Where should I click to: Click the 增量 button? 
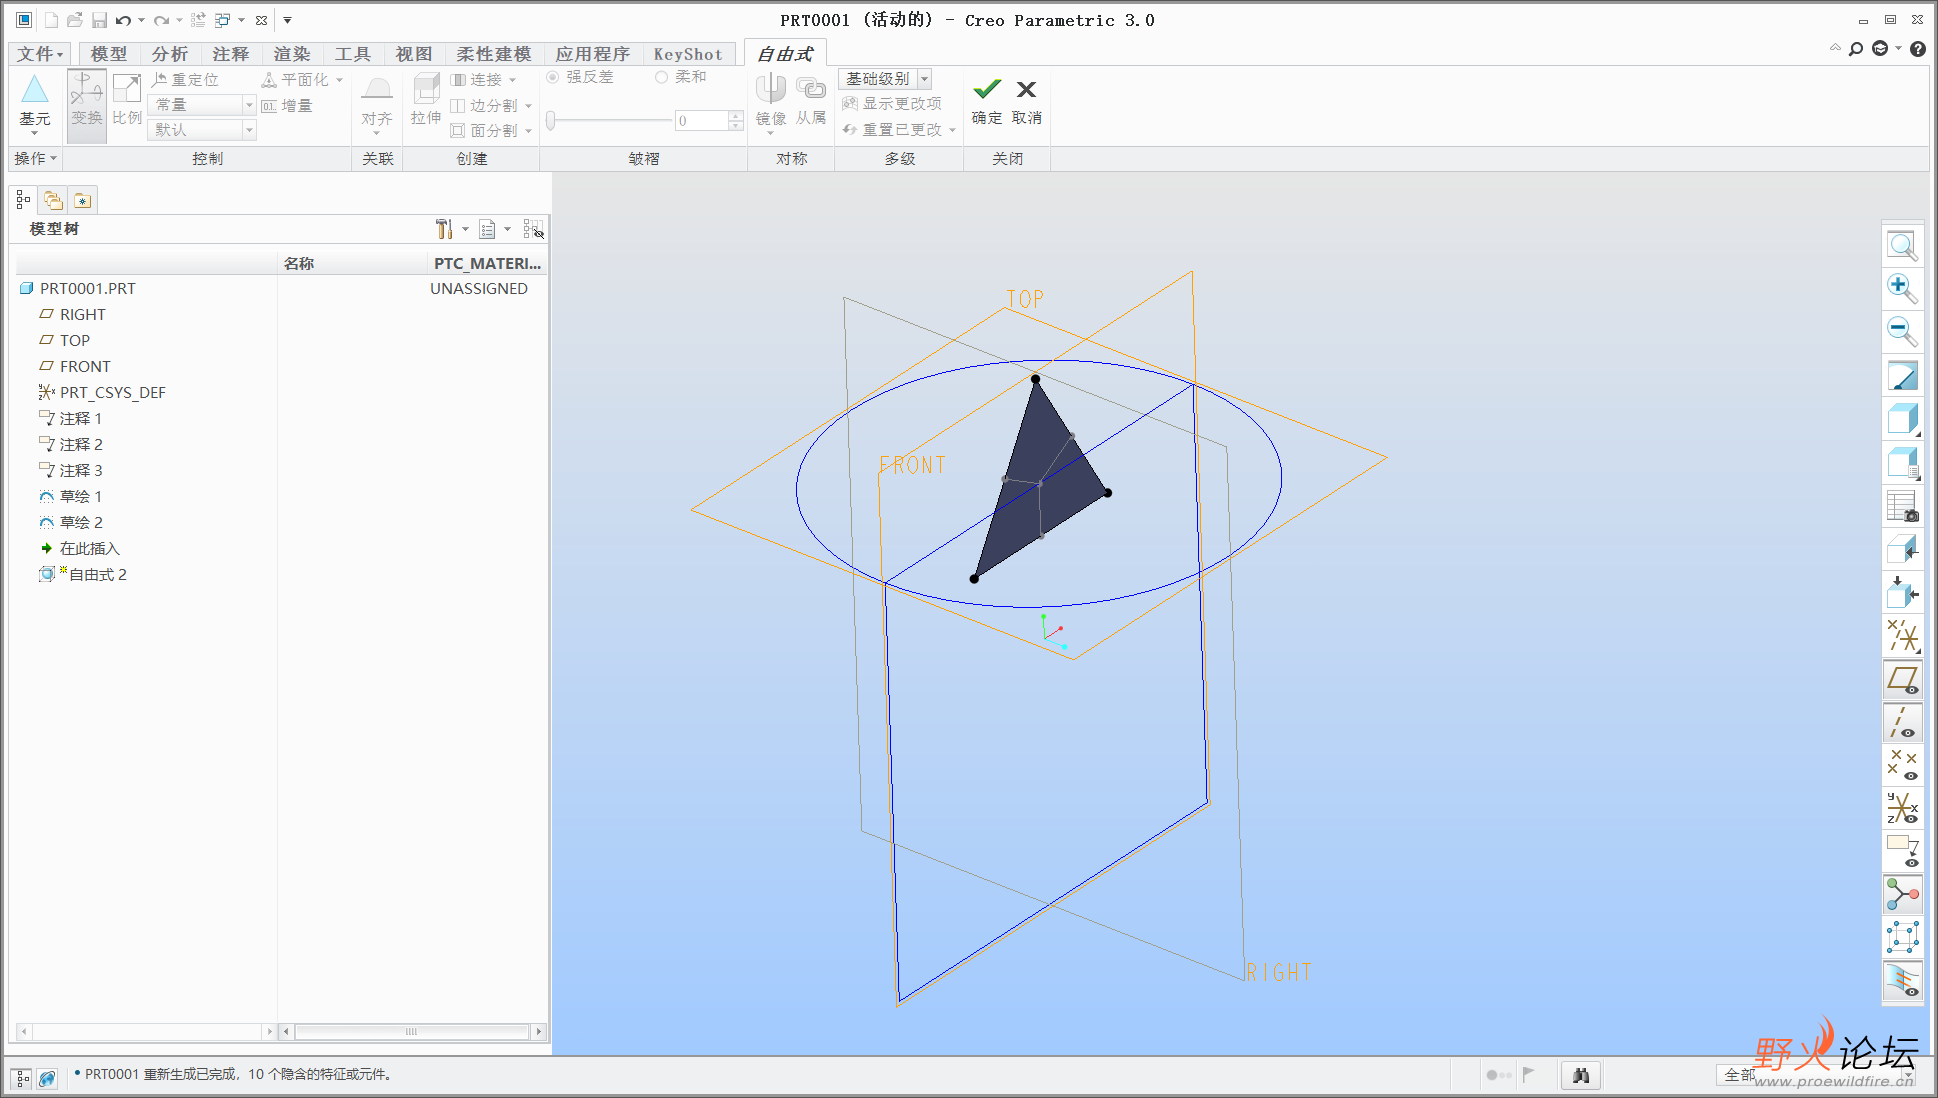point(287,106)
